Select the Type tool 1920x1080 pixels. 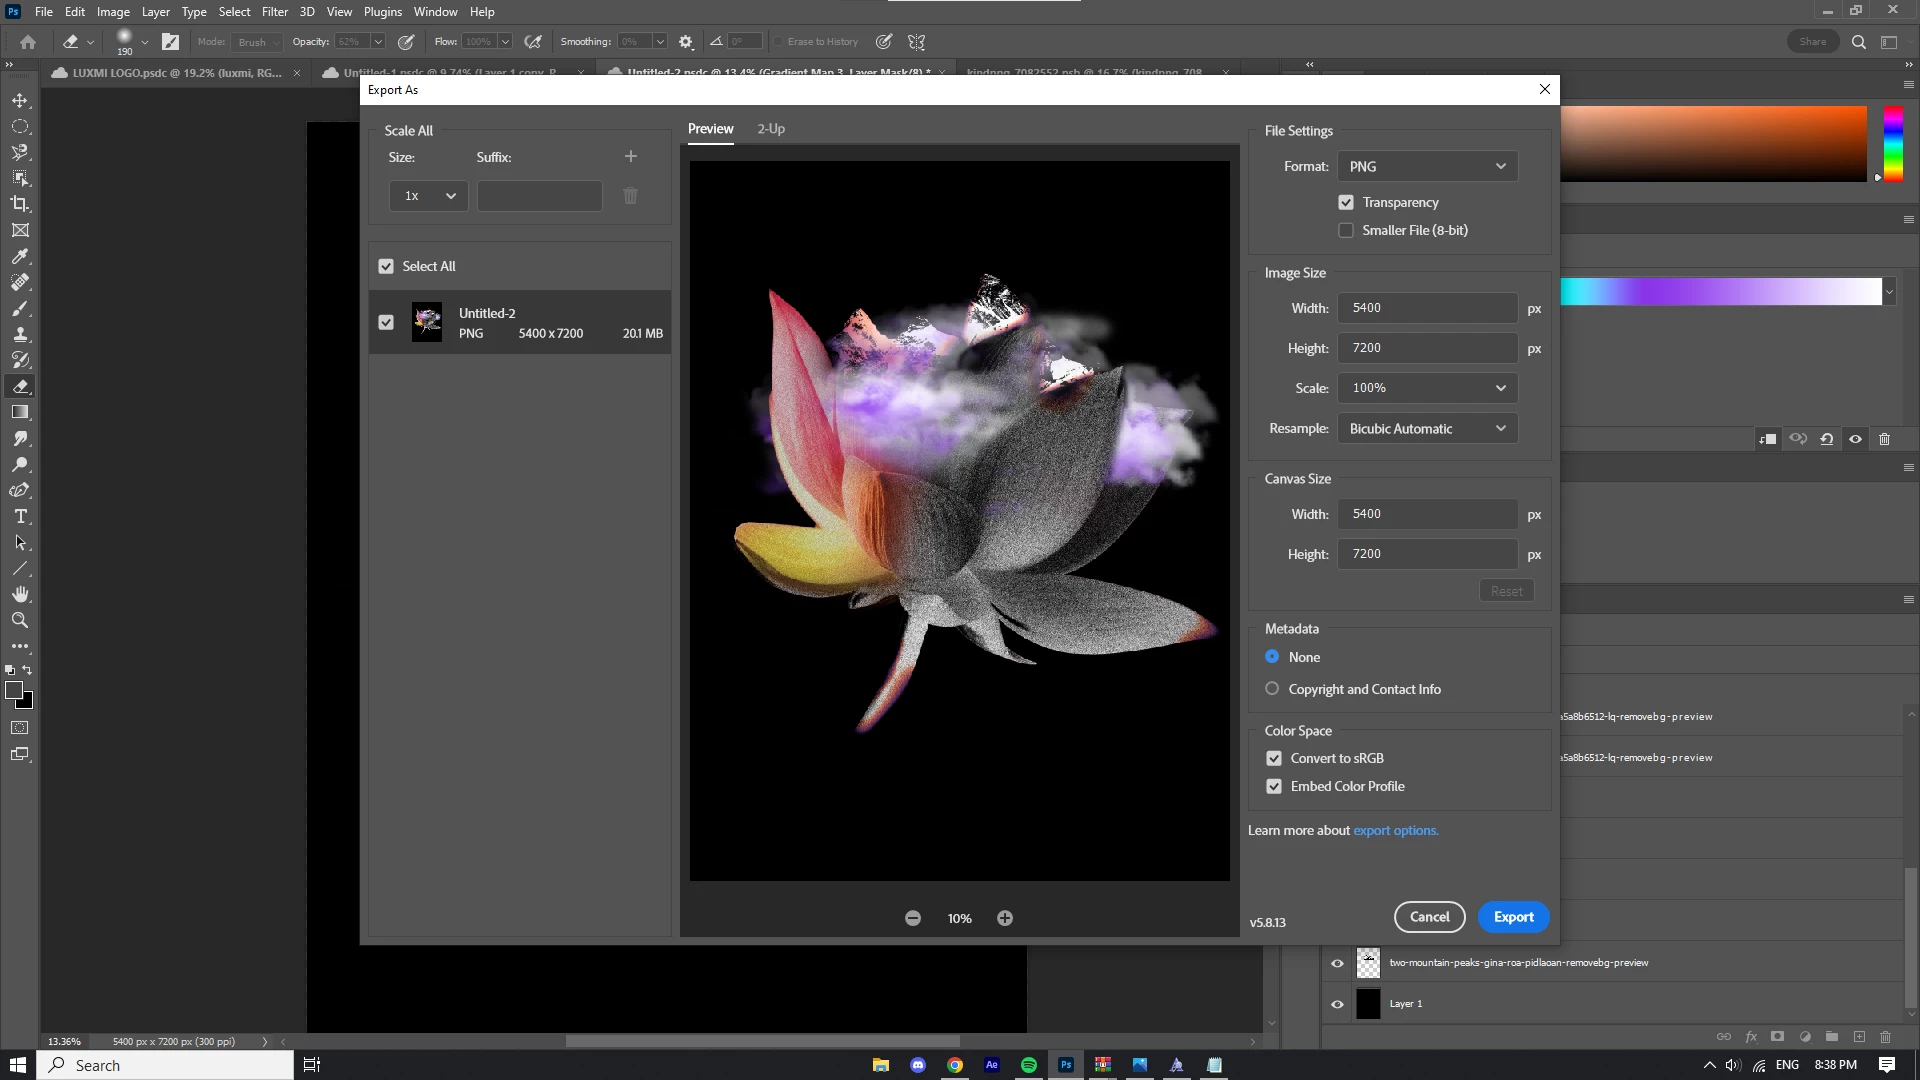20,516
